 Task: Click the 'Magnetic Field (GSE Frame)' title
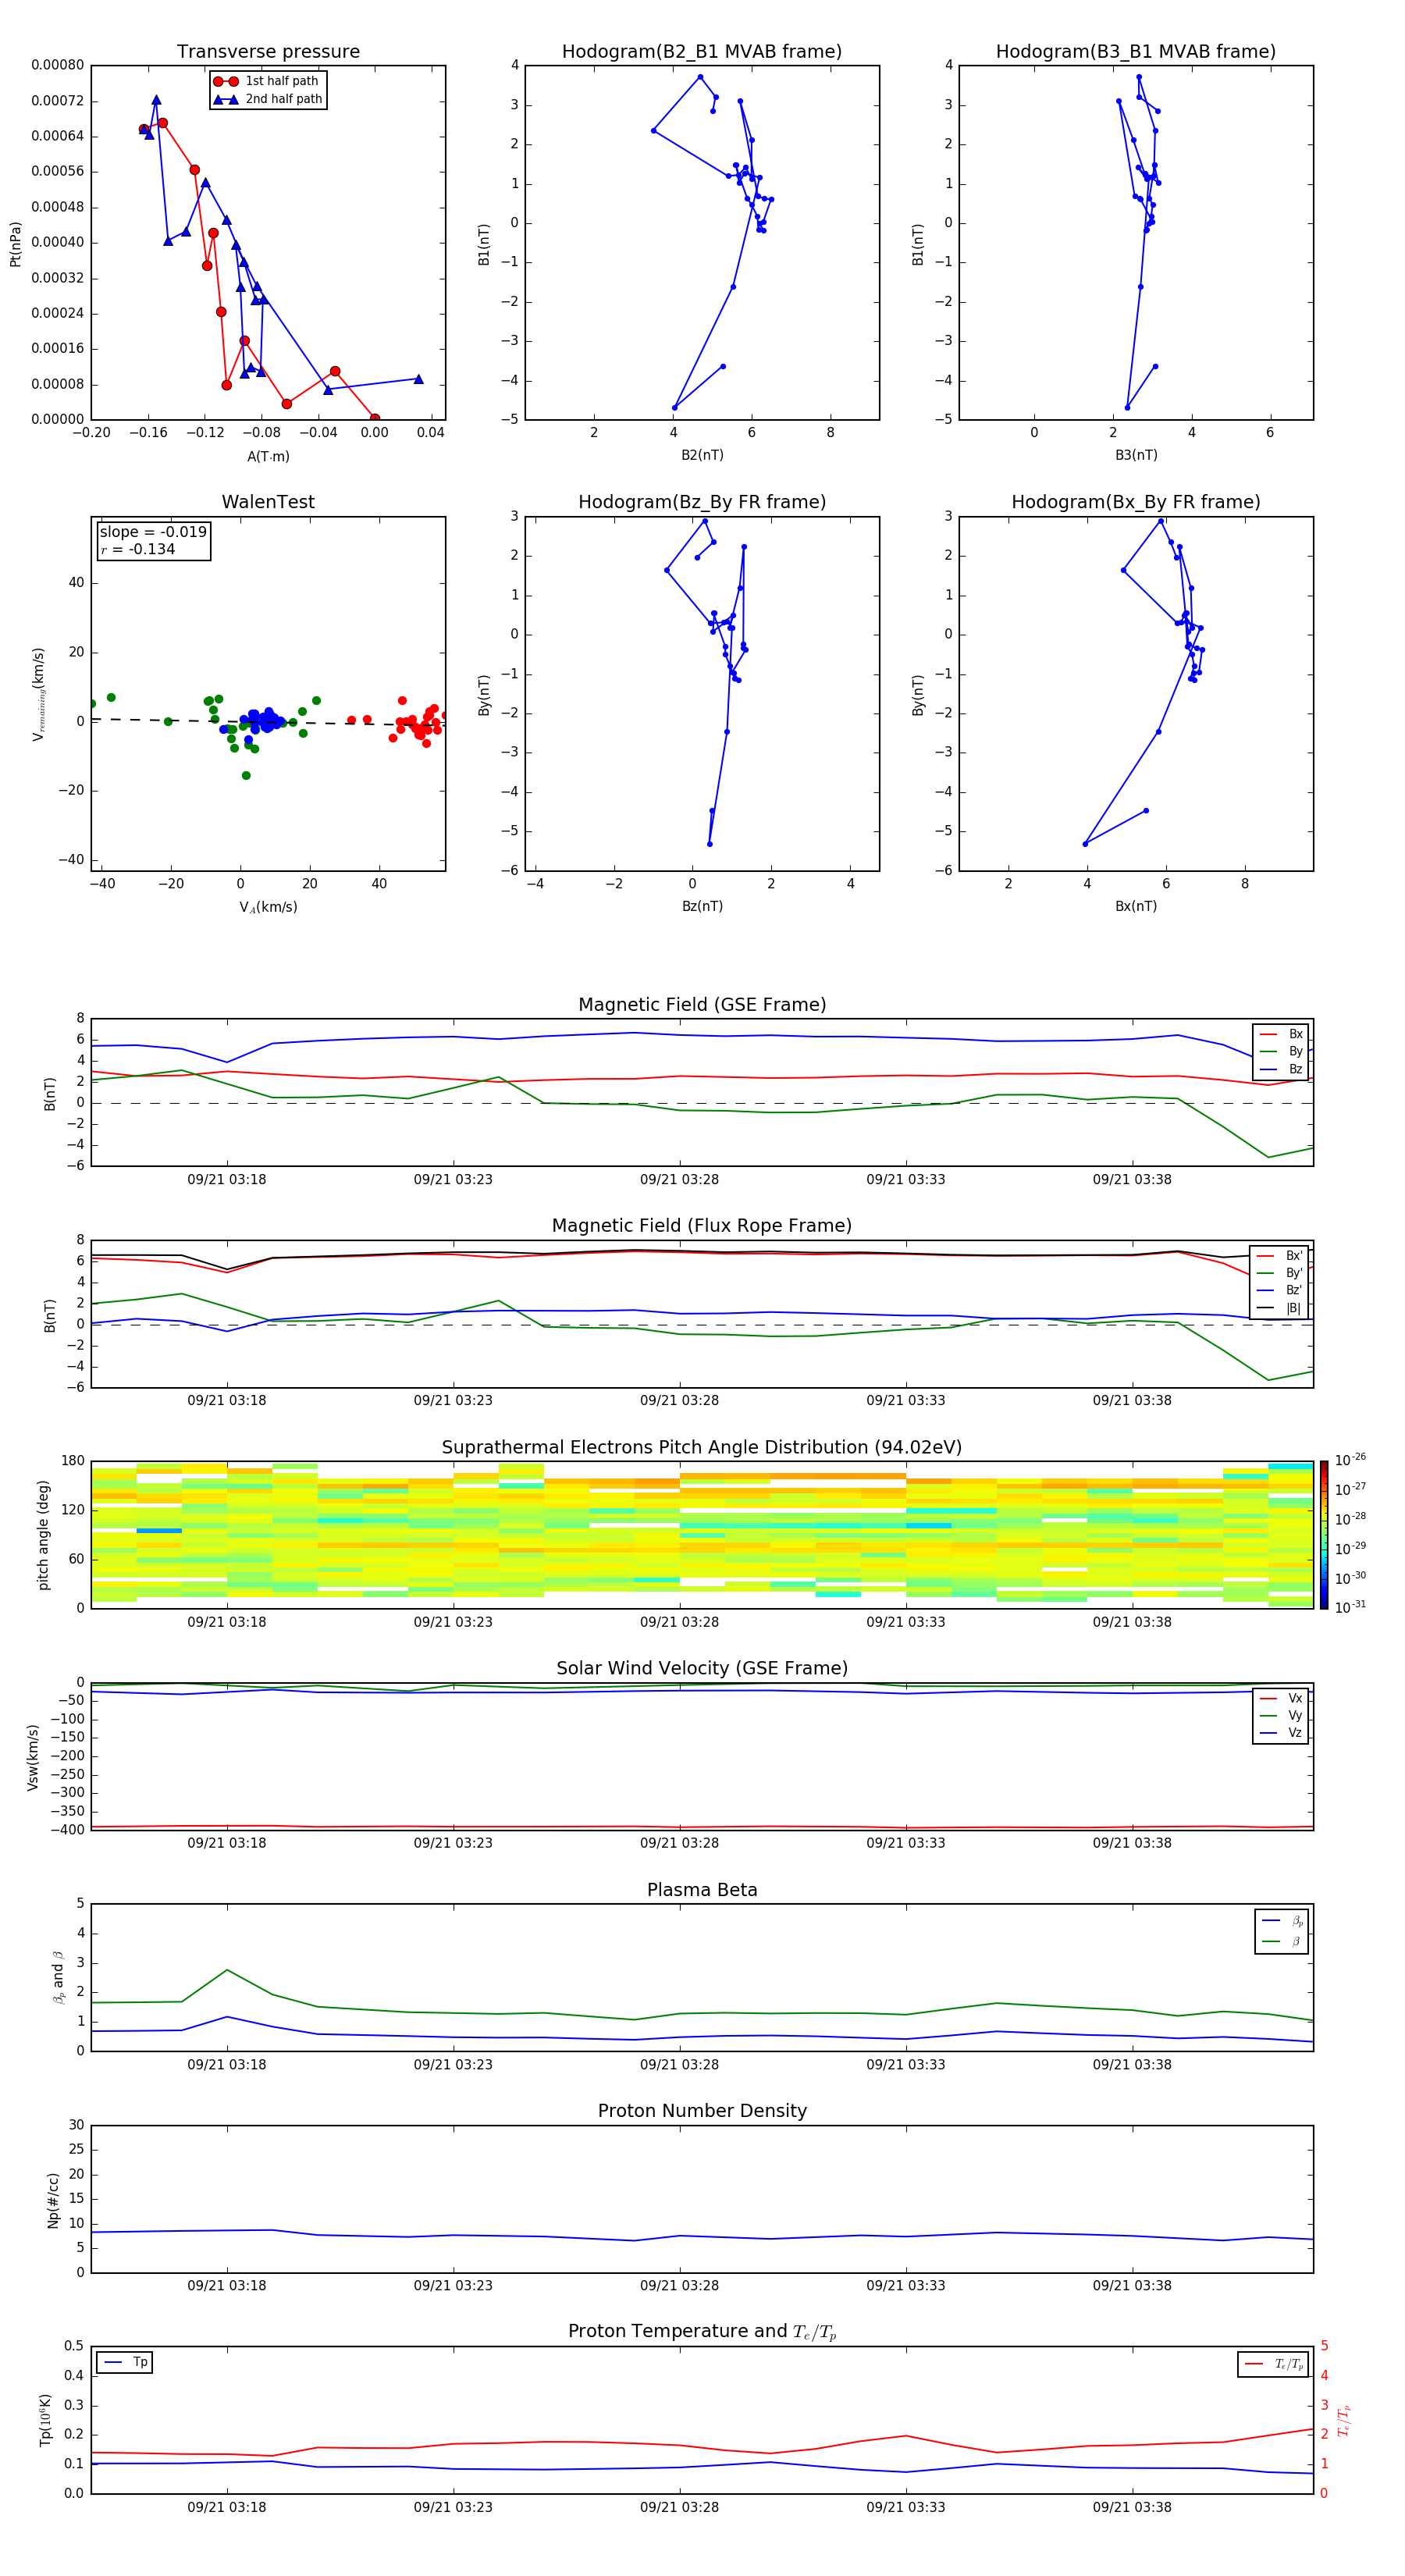pos(702,1005)
